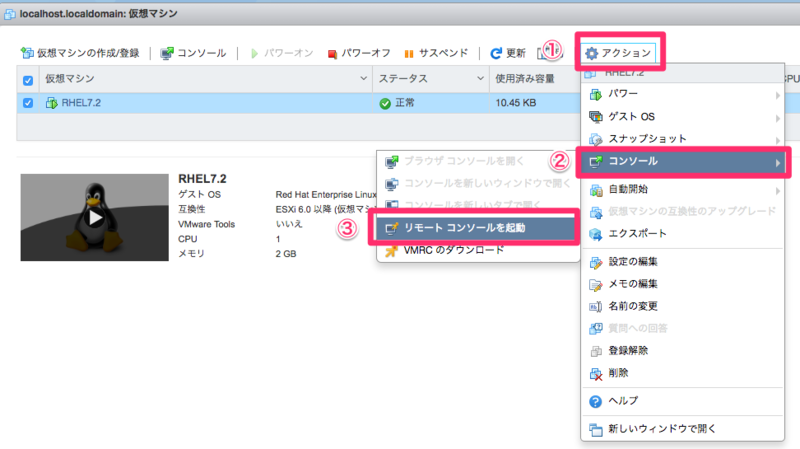Click the RHEL7.2 VM icon in table row
800x449 pixels.
coord(52,103)
